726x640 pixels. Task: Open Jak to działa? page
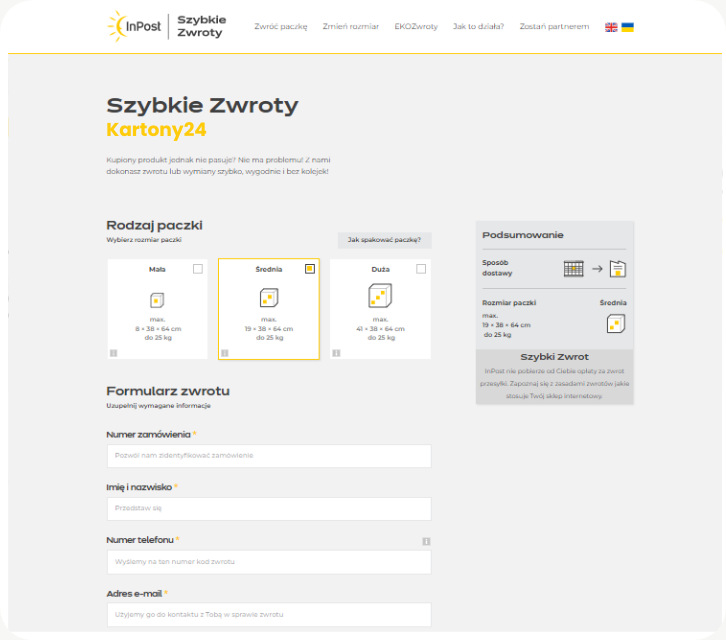(478, 26)
